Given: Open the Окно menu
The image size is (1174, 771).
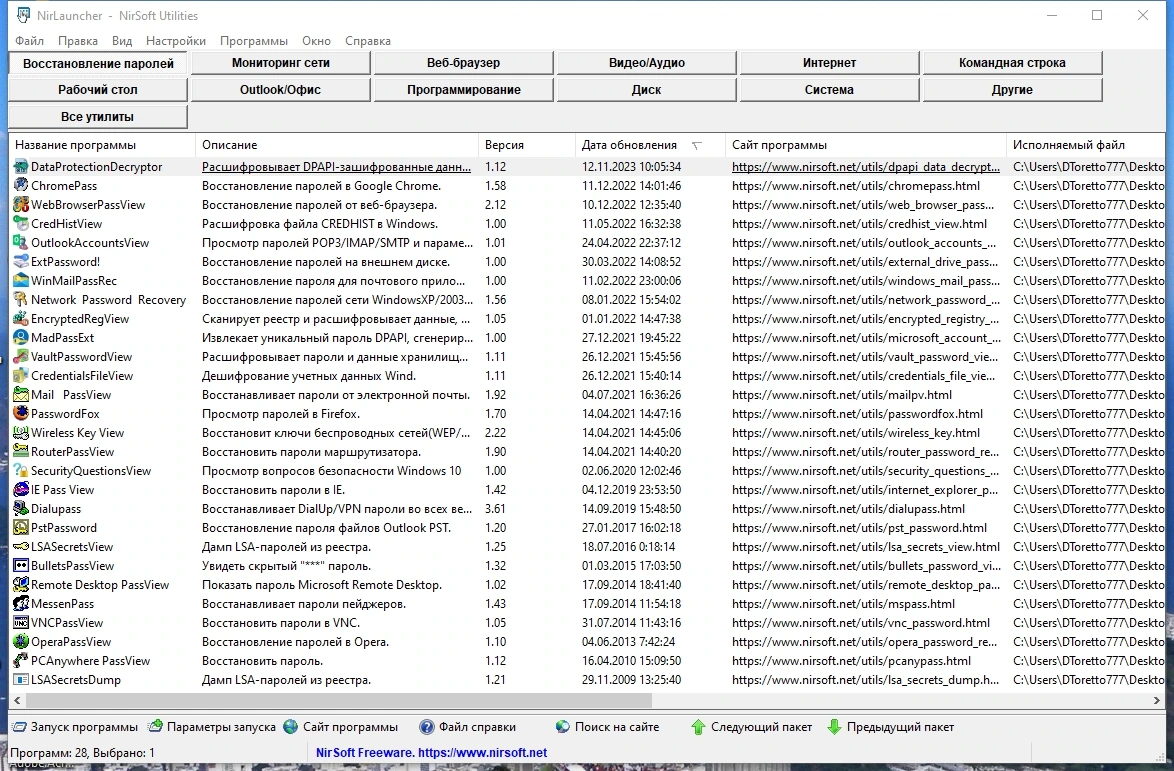Looking at the screenshot, I should tap(317, 41).
